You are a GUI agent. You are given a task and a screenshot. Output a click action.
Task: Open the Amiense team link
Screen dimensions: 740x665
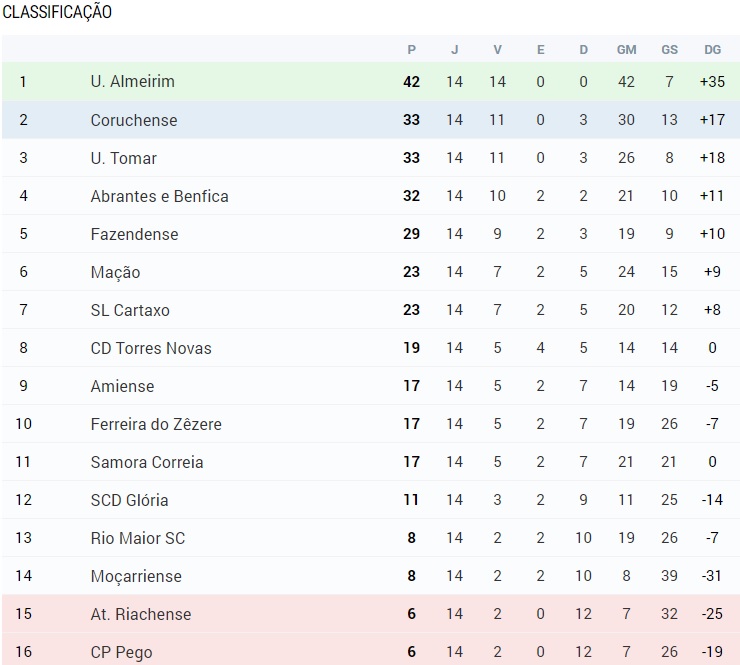click(x=121, y=386)
